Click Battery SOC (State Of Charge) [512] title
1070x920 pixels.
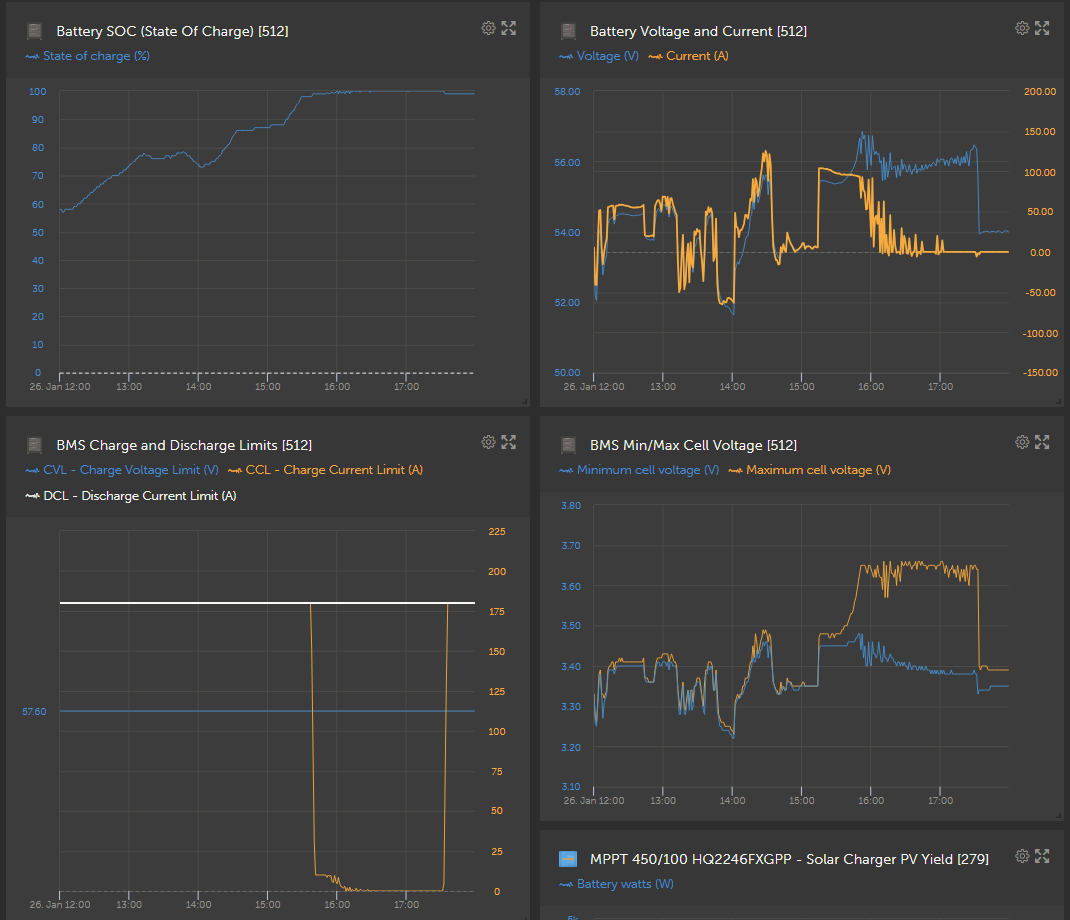(x=172, y=31)
